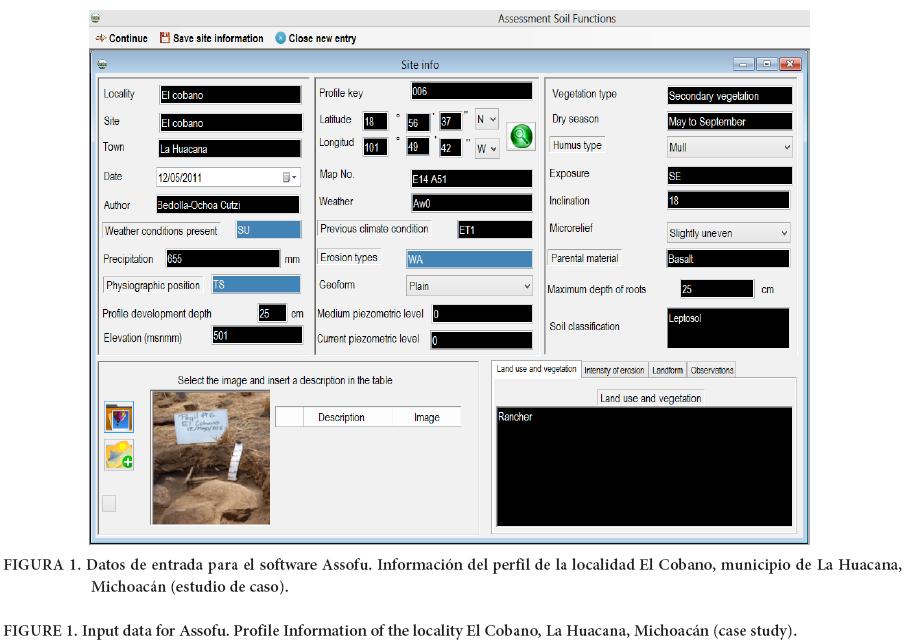Switch to the Observations tab
The height and width of the screenshot is (644, 906).
point(712,370)
